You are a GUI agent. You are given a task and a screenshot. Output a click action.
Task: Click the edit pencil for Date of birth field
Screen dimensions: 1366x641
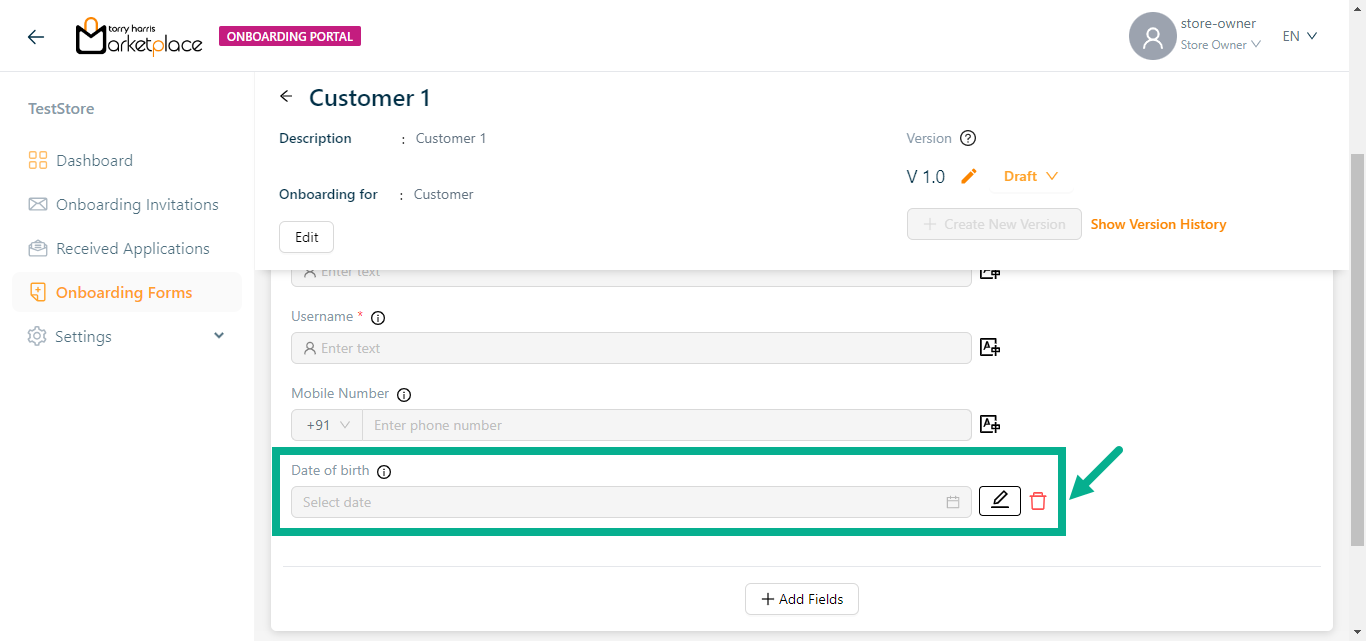(x=999, y=501)
